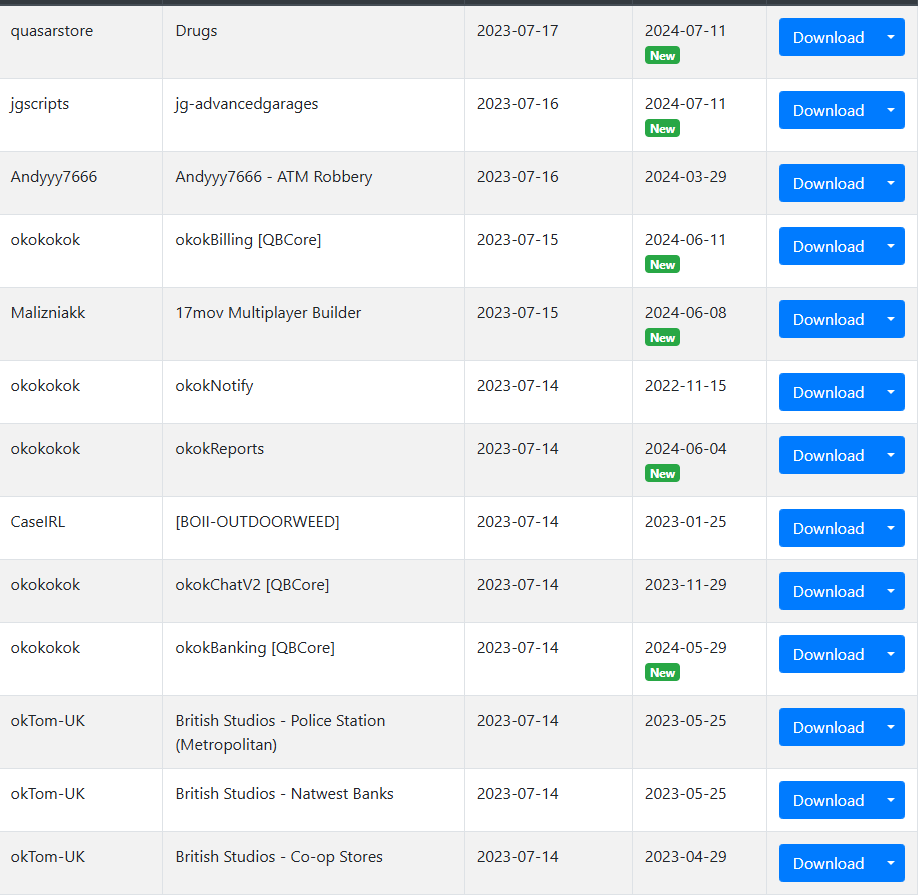The width and height of the screenshot is (920, 895).
Task: Download okokBilling [QBCore]
Action: click(828, 246)
